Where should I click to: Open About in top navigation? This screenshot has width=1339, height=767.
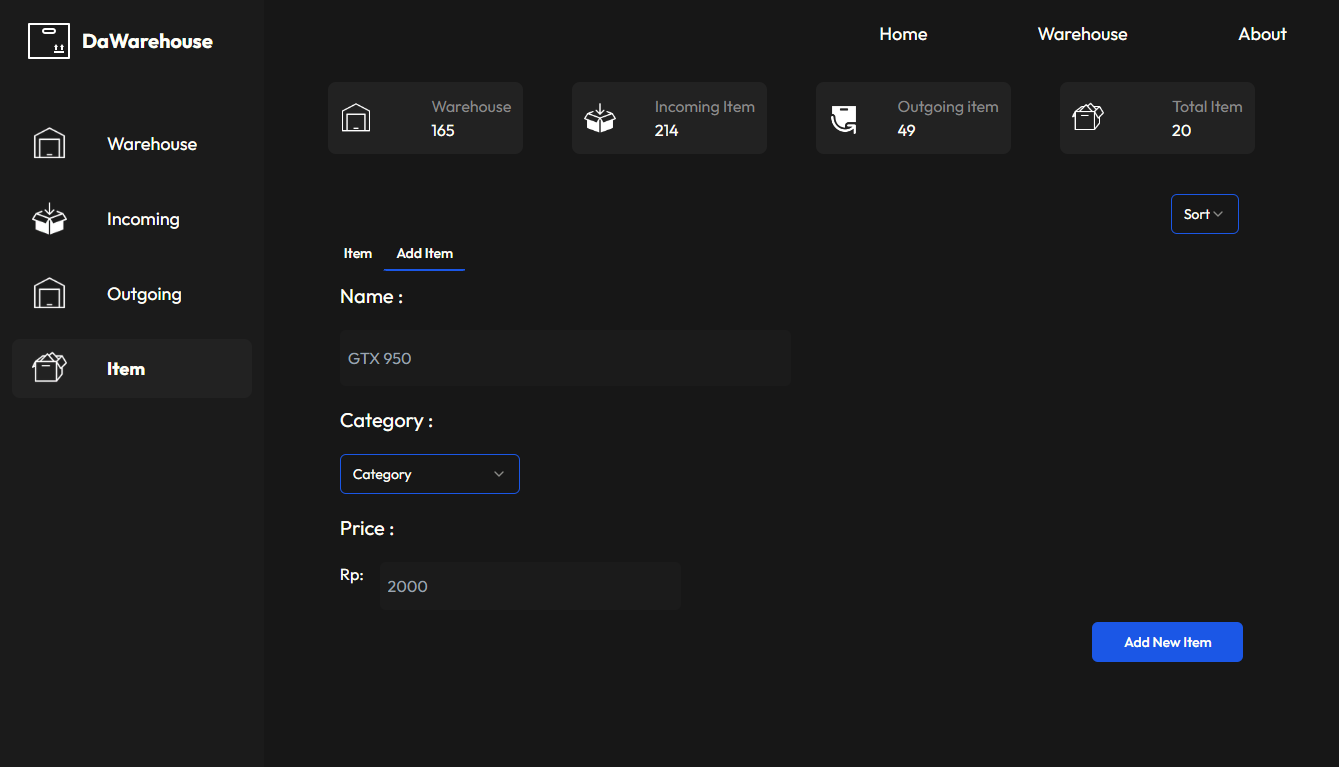[1262, 34]
